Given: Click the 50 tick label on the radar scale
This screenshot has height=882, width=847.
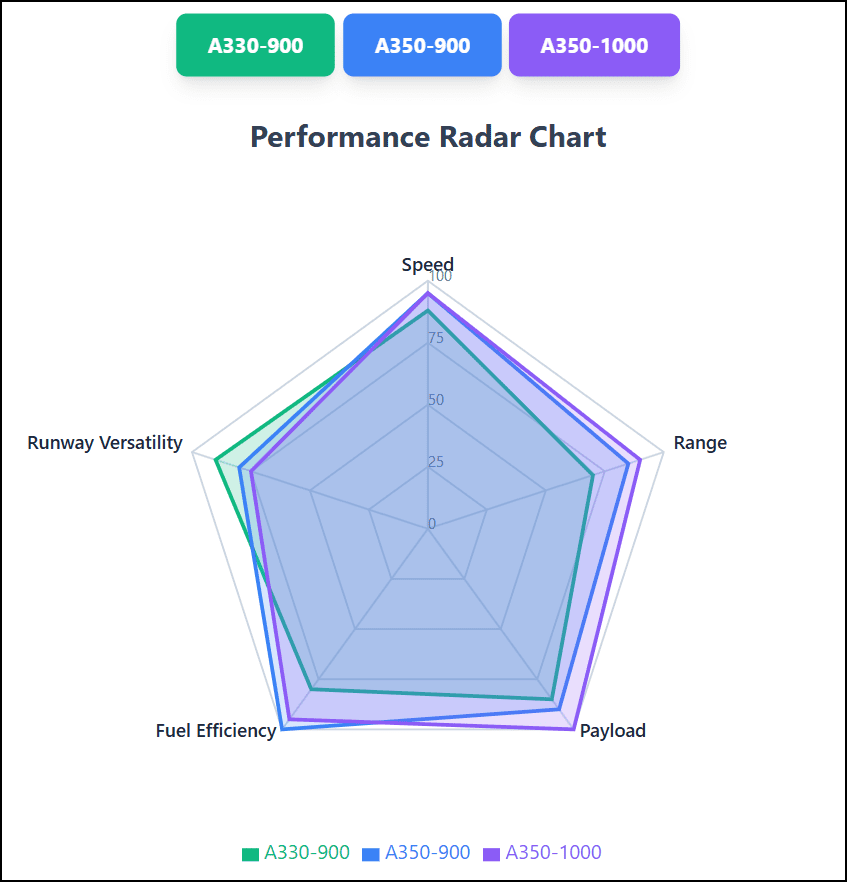Looking at the screenshot, I should (435, 400).
